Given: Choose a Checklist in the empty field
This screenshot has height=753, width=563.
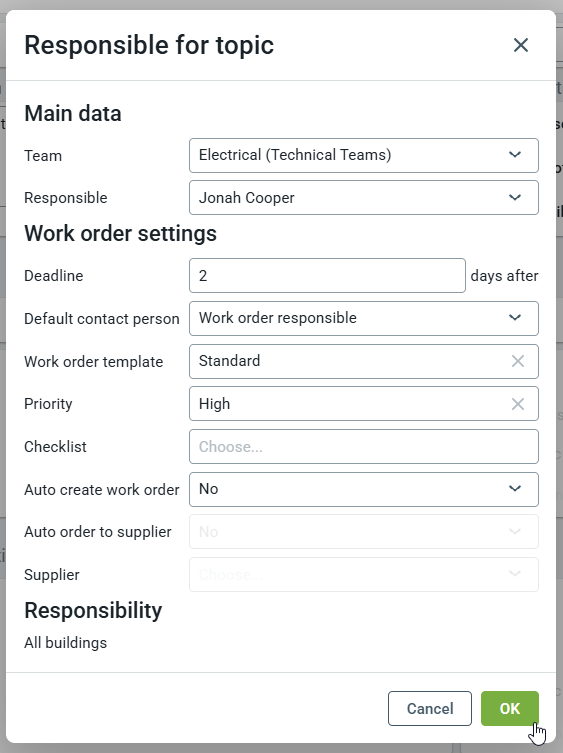Looking at the screenshot, I should [364, 447].
